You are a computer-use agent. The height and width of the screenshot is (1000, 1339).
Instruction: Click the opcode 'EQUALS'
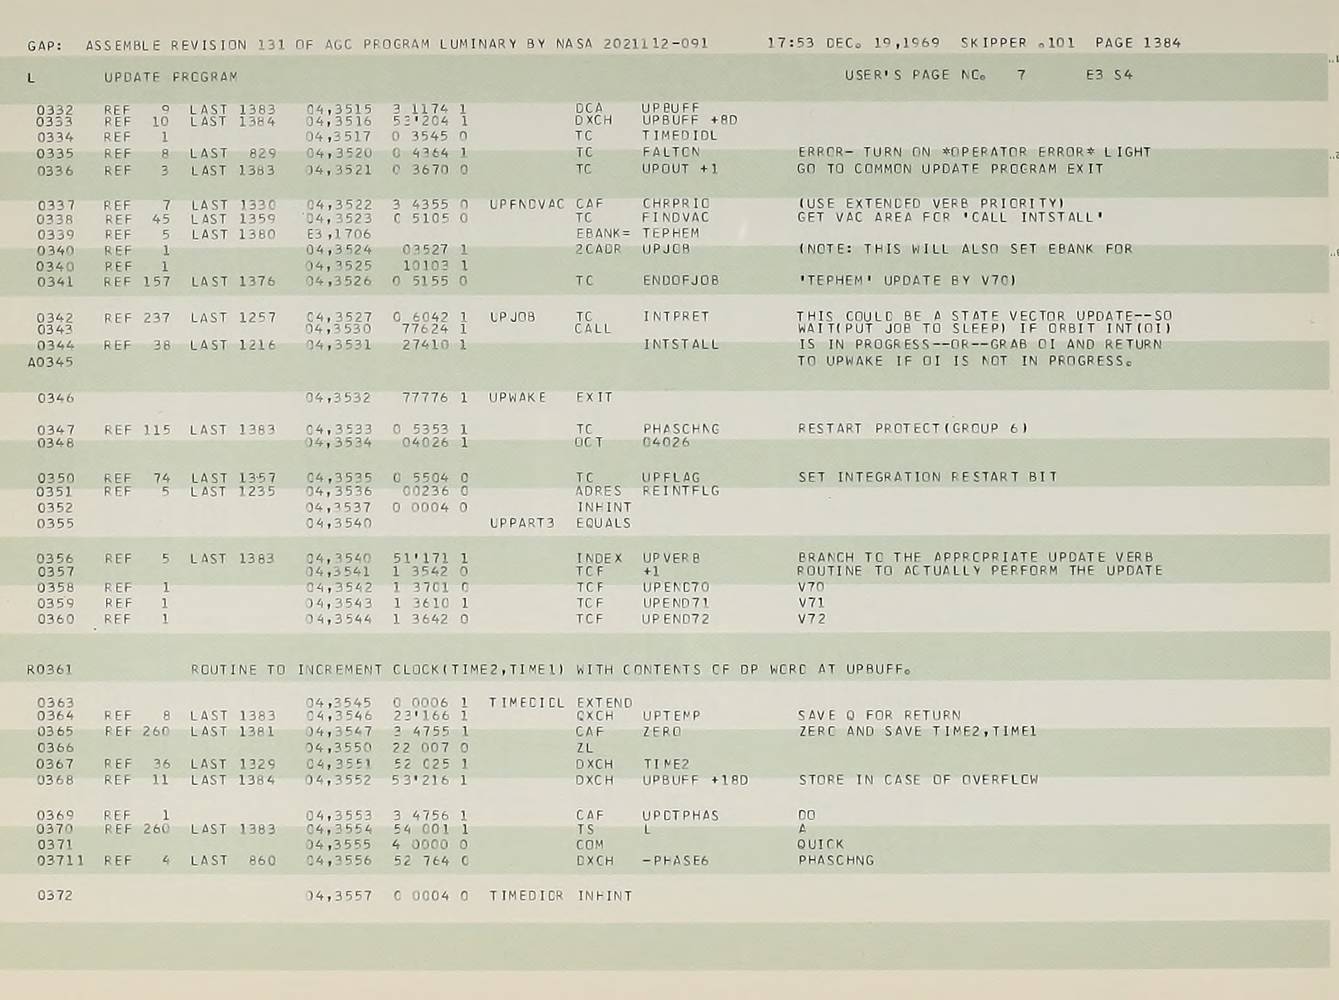pyautogui.click(x=604, y=523)
